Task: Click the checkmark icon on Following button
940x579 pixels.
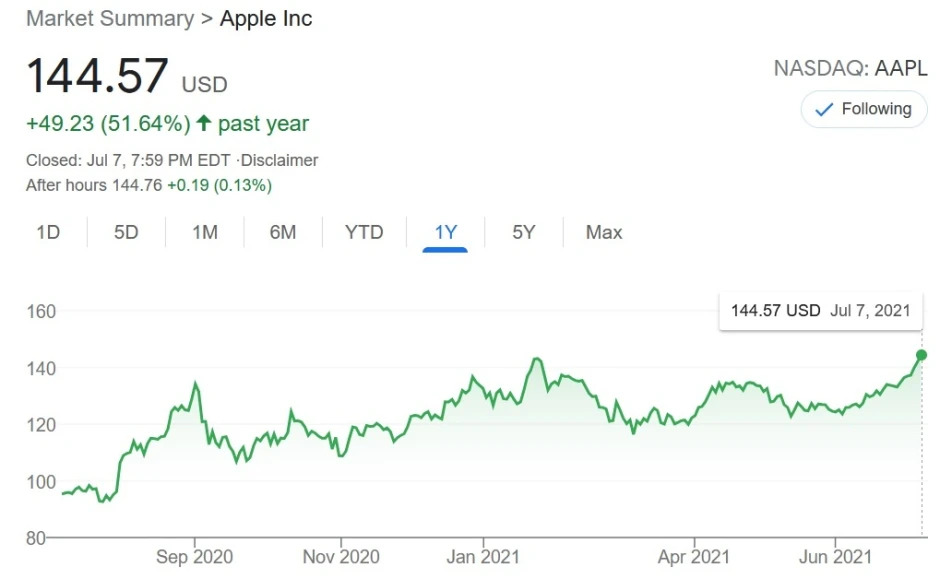Action: coord(823,108)
